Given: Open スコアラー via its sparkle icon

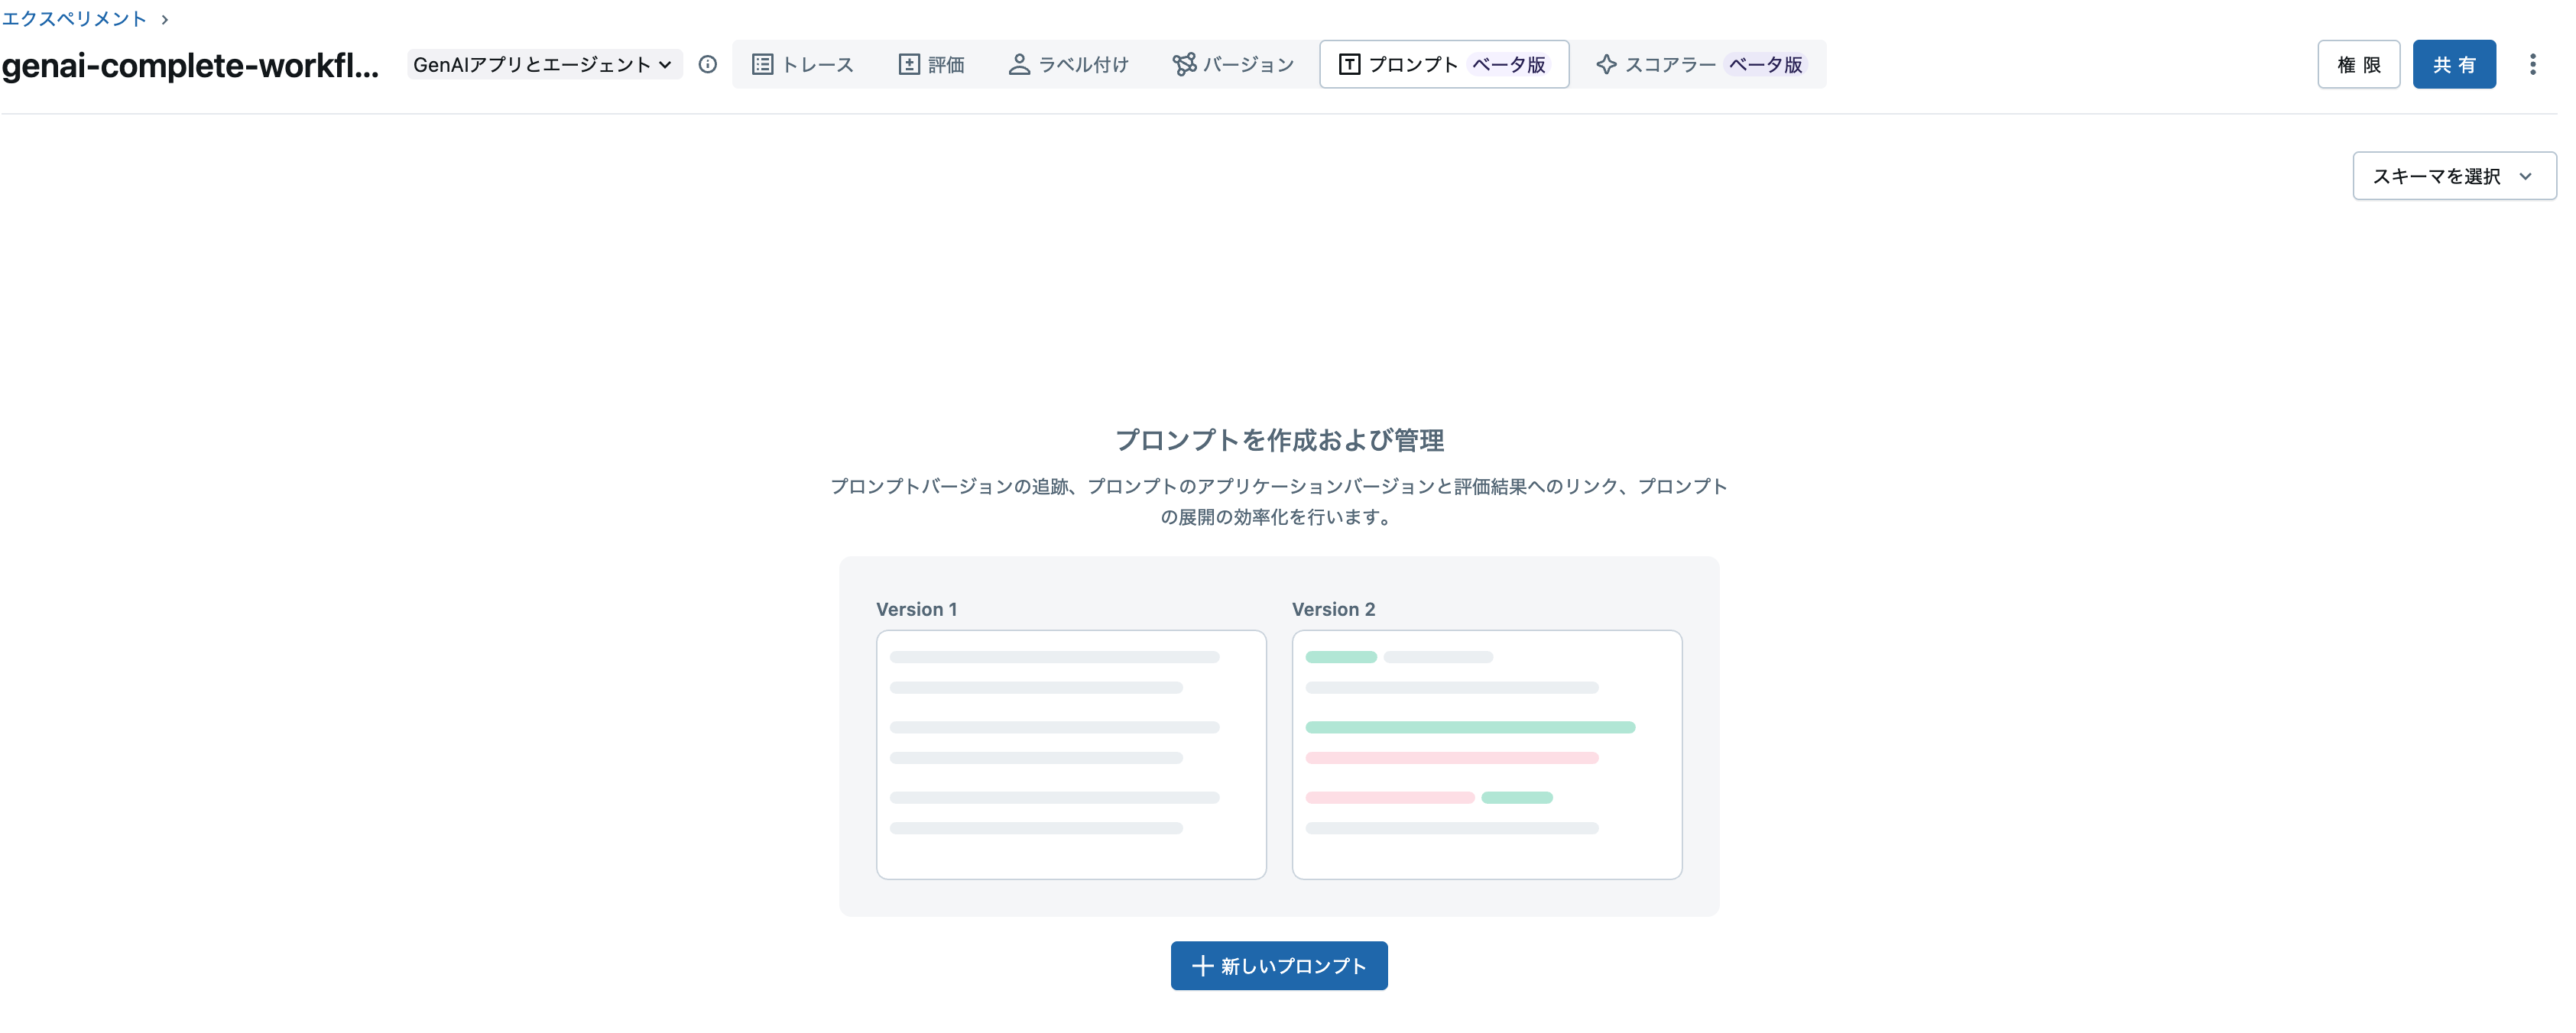Looking at the screenshot, I should pos(1607,64).
